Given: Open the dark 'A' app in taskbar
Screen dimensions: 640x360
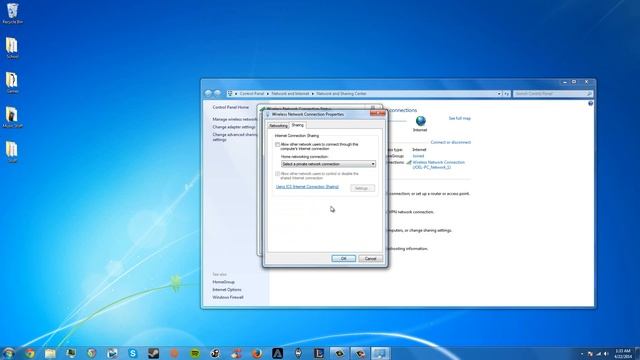Looking at the screenshot, I should pos(278,353).
